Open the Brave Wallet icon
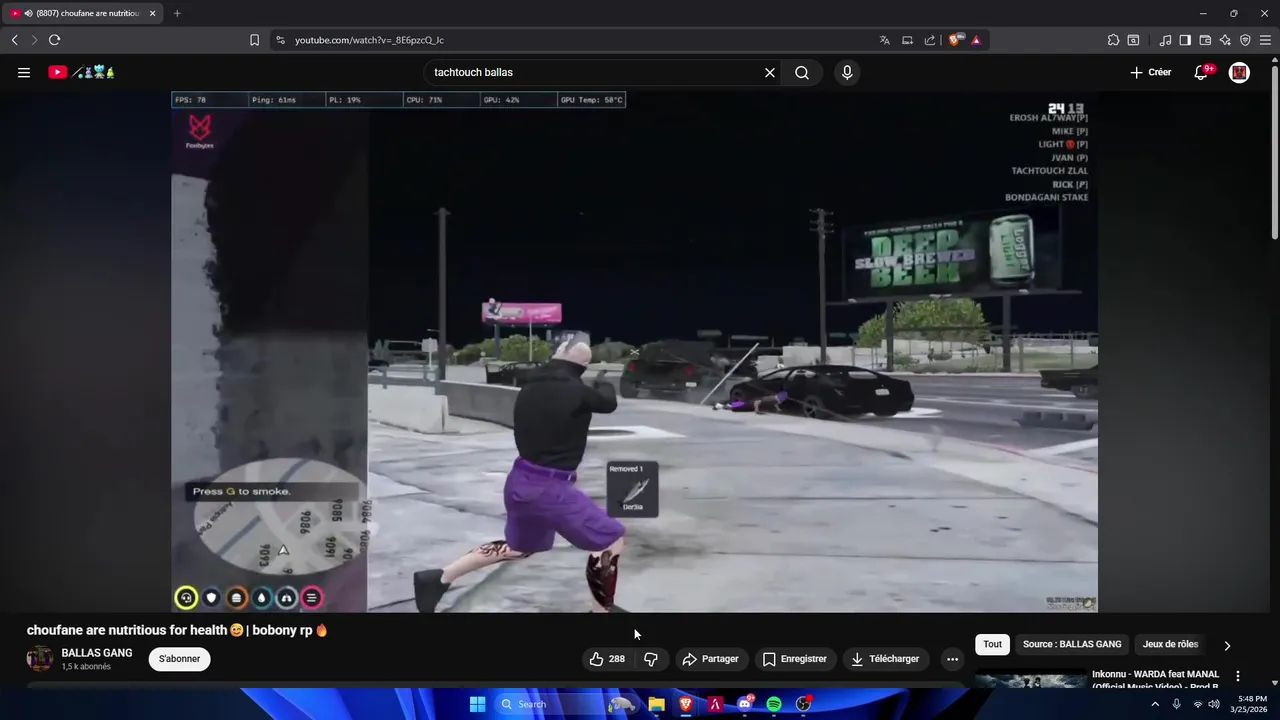The image size is (1280, 720). click(1205, 40)
